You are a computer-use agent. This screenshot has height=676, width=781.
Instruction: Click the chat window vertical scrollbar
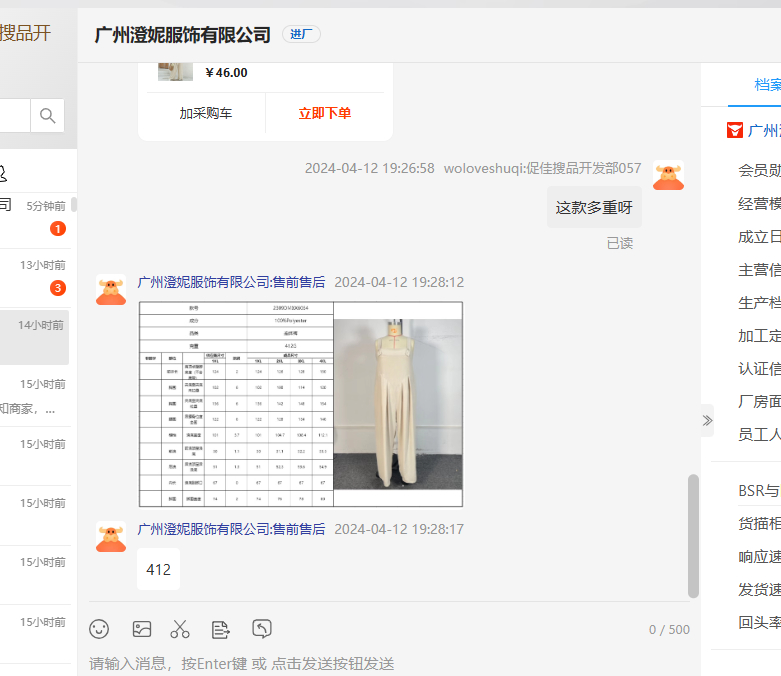pos(693,535)
